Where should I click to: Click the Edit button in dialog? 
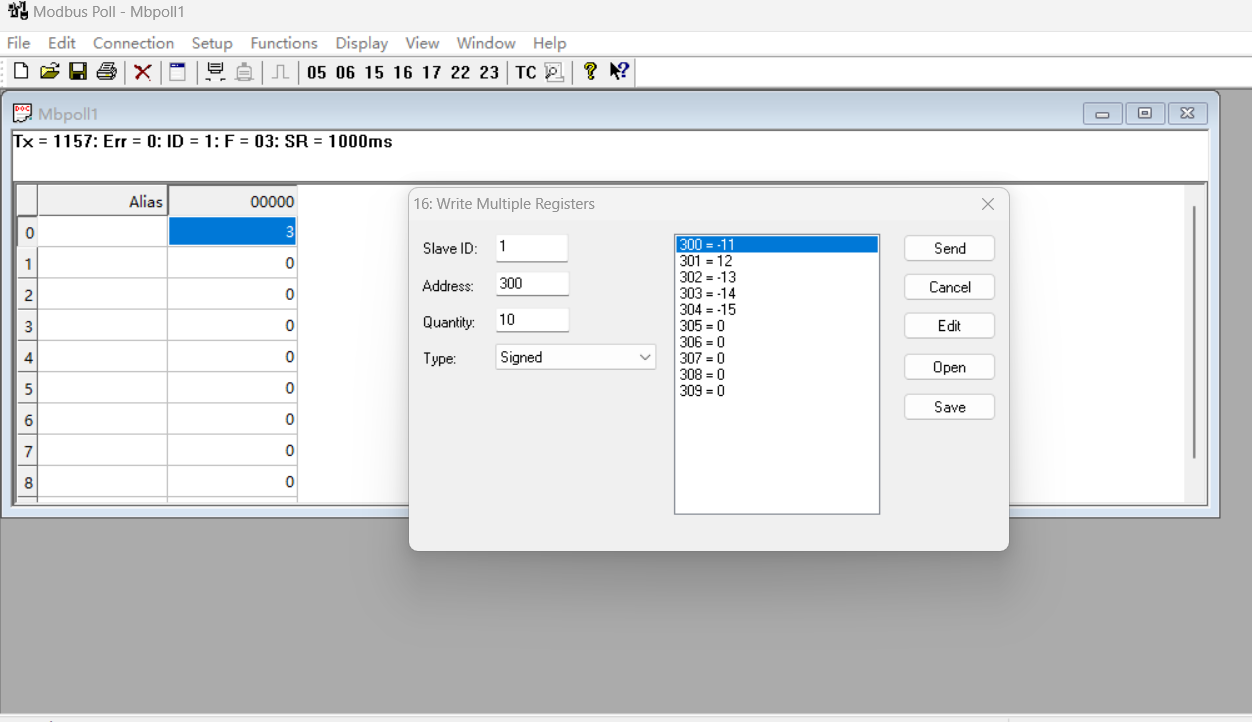[x=949, y=326]
